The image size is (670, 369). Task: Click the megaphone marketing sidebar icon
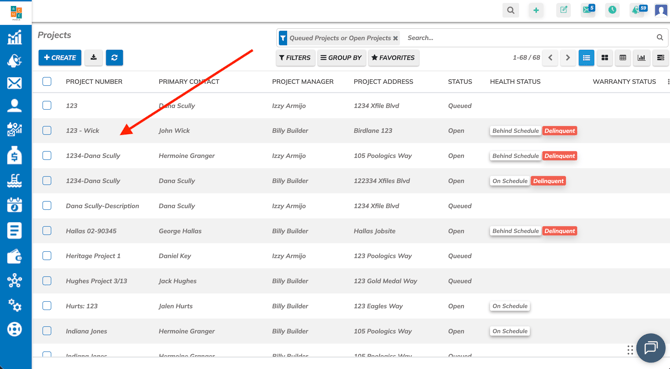15,61
